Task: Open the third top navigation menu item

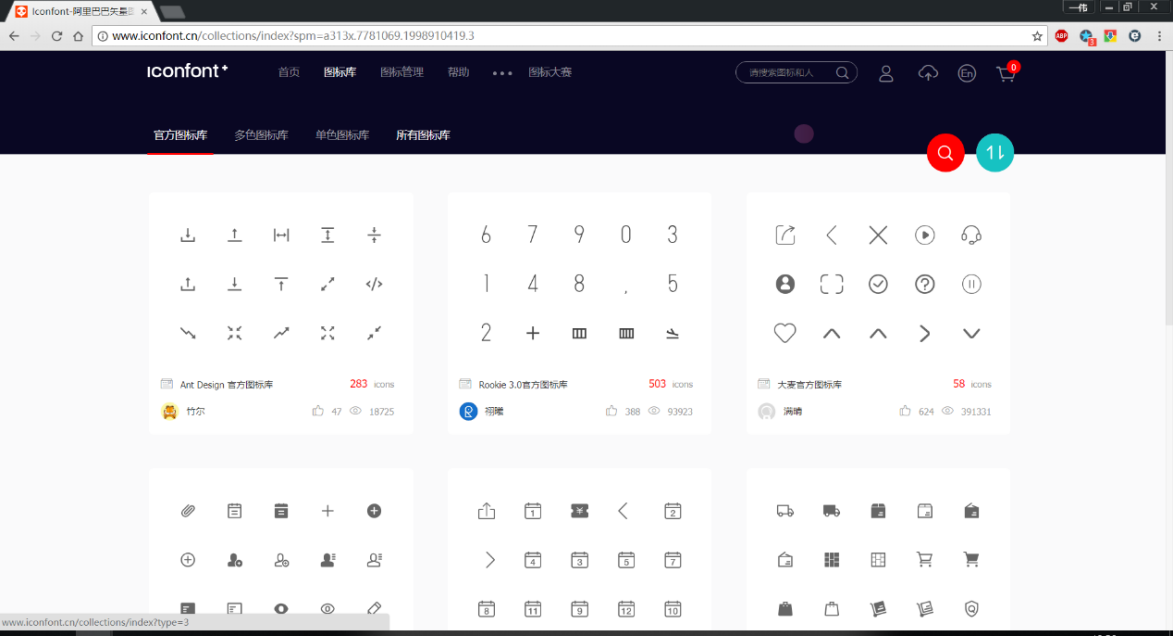Action: point(402,73)
